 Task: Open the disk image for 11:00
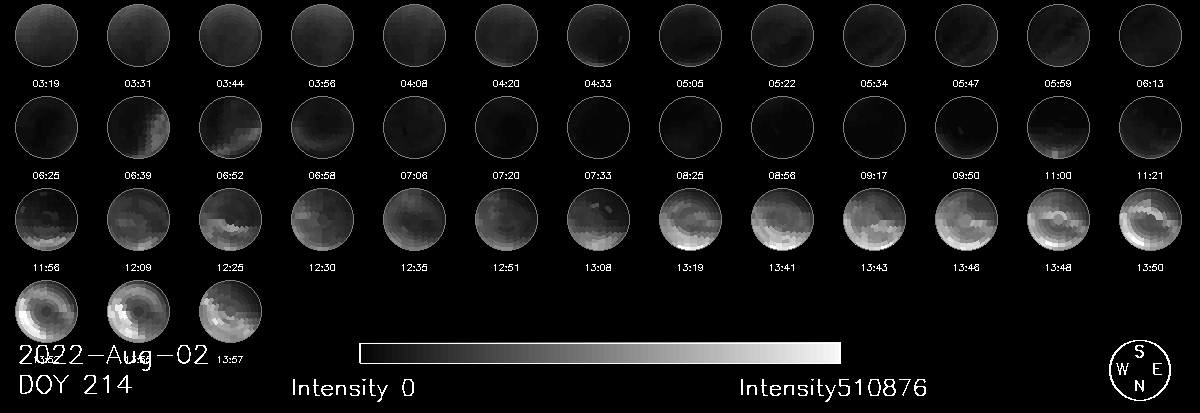(x=1058, y=127)
